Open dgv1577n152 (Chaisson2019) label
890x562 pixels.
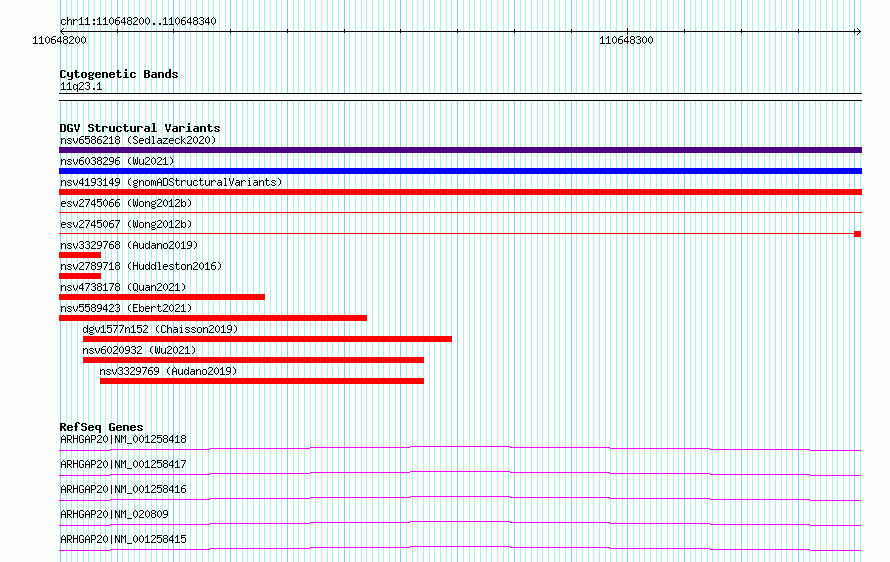pyautogui.click(x=160, y=329)
